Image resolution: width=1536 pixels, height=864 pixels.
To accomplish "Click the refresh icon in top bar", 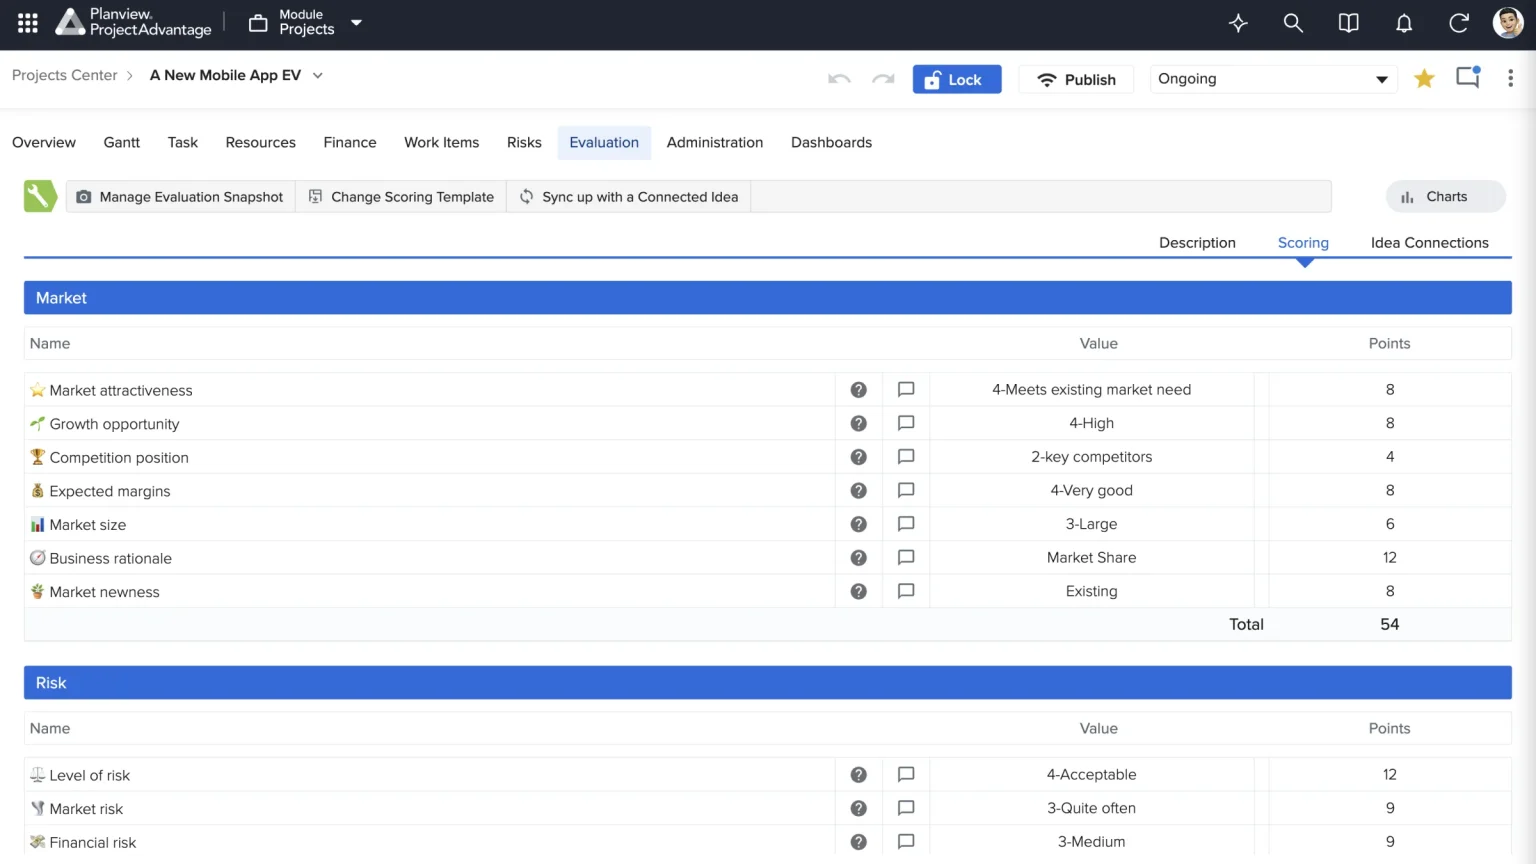I will (1459, 23).
